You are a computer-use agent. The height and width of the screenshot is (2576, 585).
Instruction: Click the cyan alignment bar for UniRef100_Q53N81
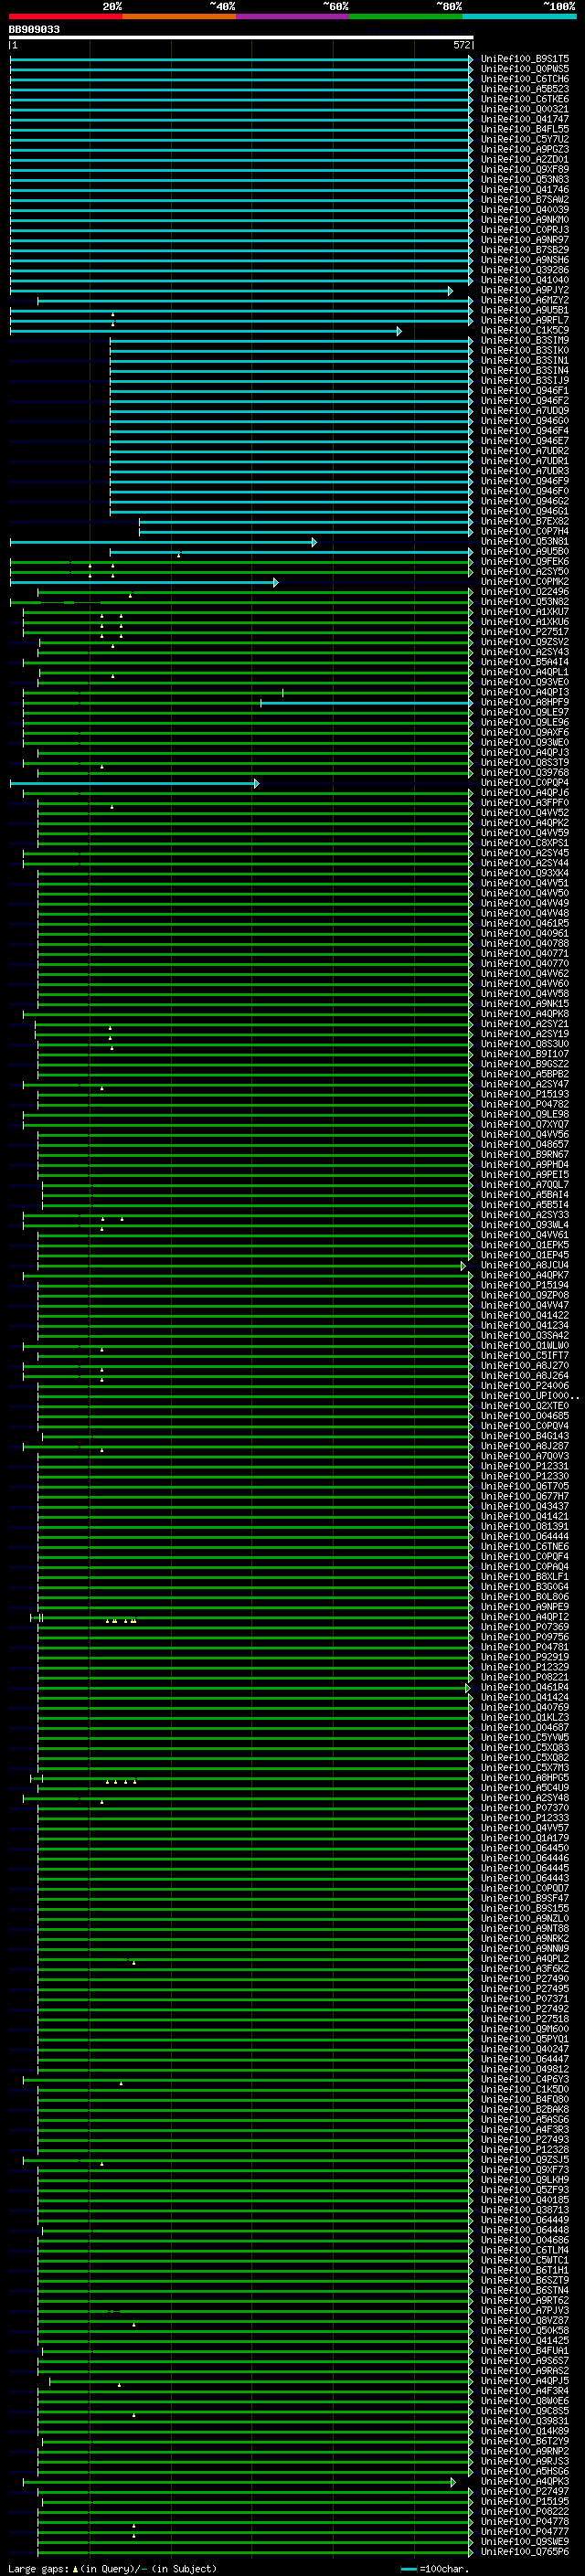point(163,542)
